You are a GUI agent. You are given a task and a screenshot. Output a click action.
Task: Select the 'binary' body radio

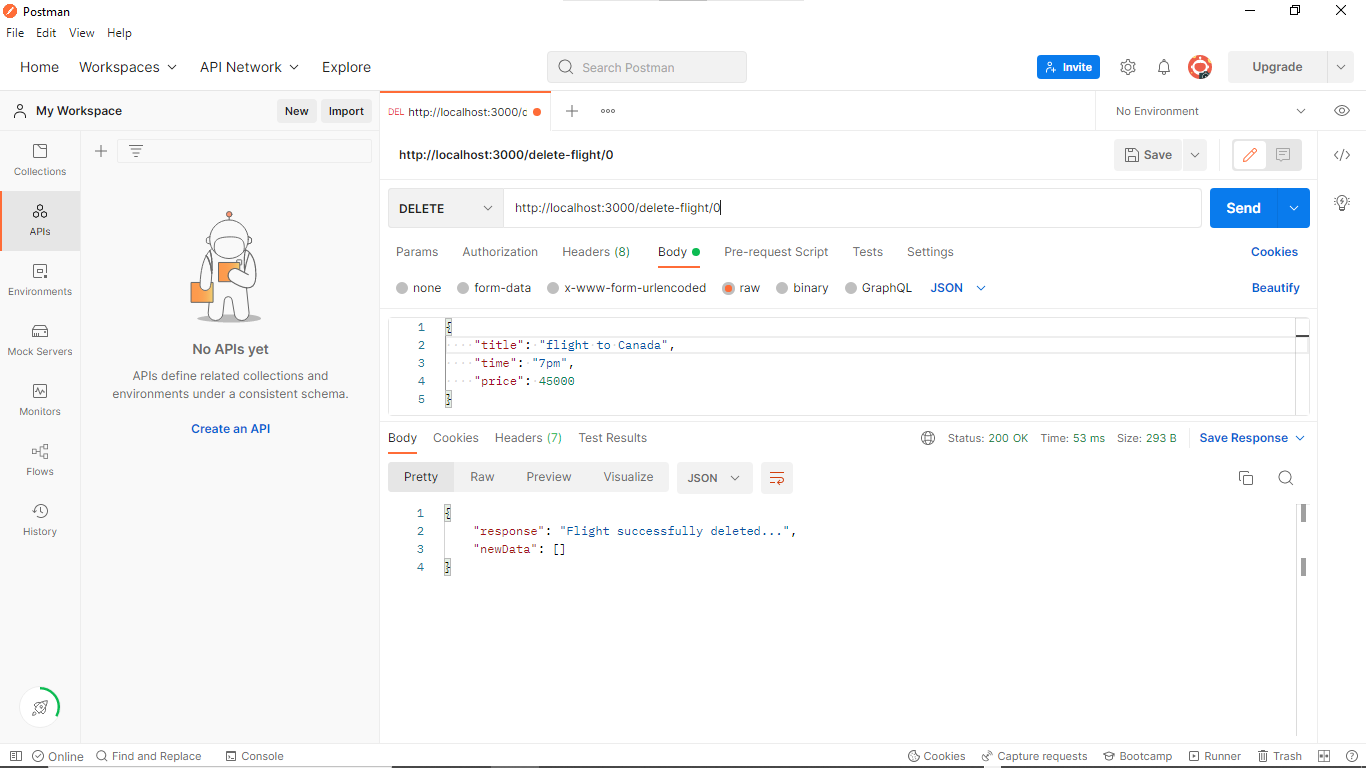point(782,288)
